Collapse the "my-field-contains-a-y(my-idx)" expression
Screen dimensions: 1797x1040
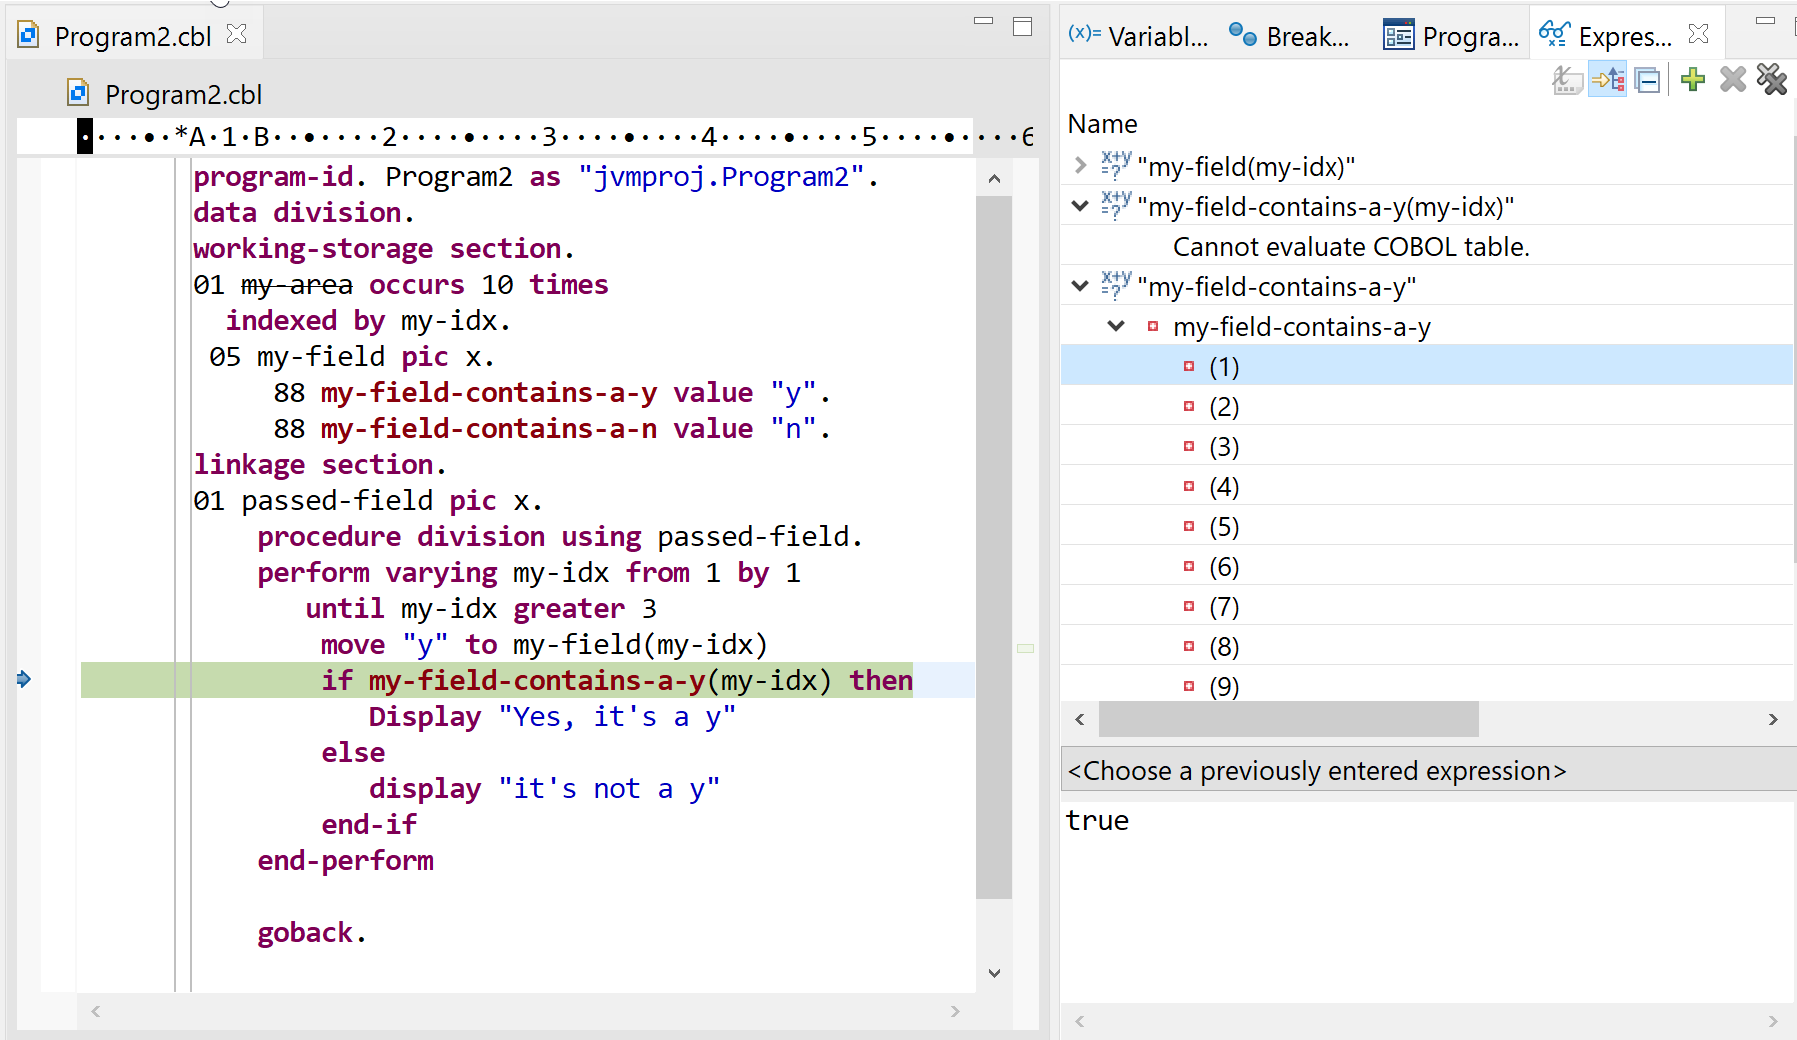click(x=1079, y=206)
